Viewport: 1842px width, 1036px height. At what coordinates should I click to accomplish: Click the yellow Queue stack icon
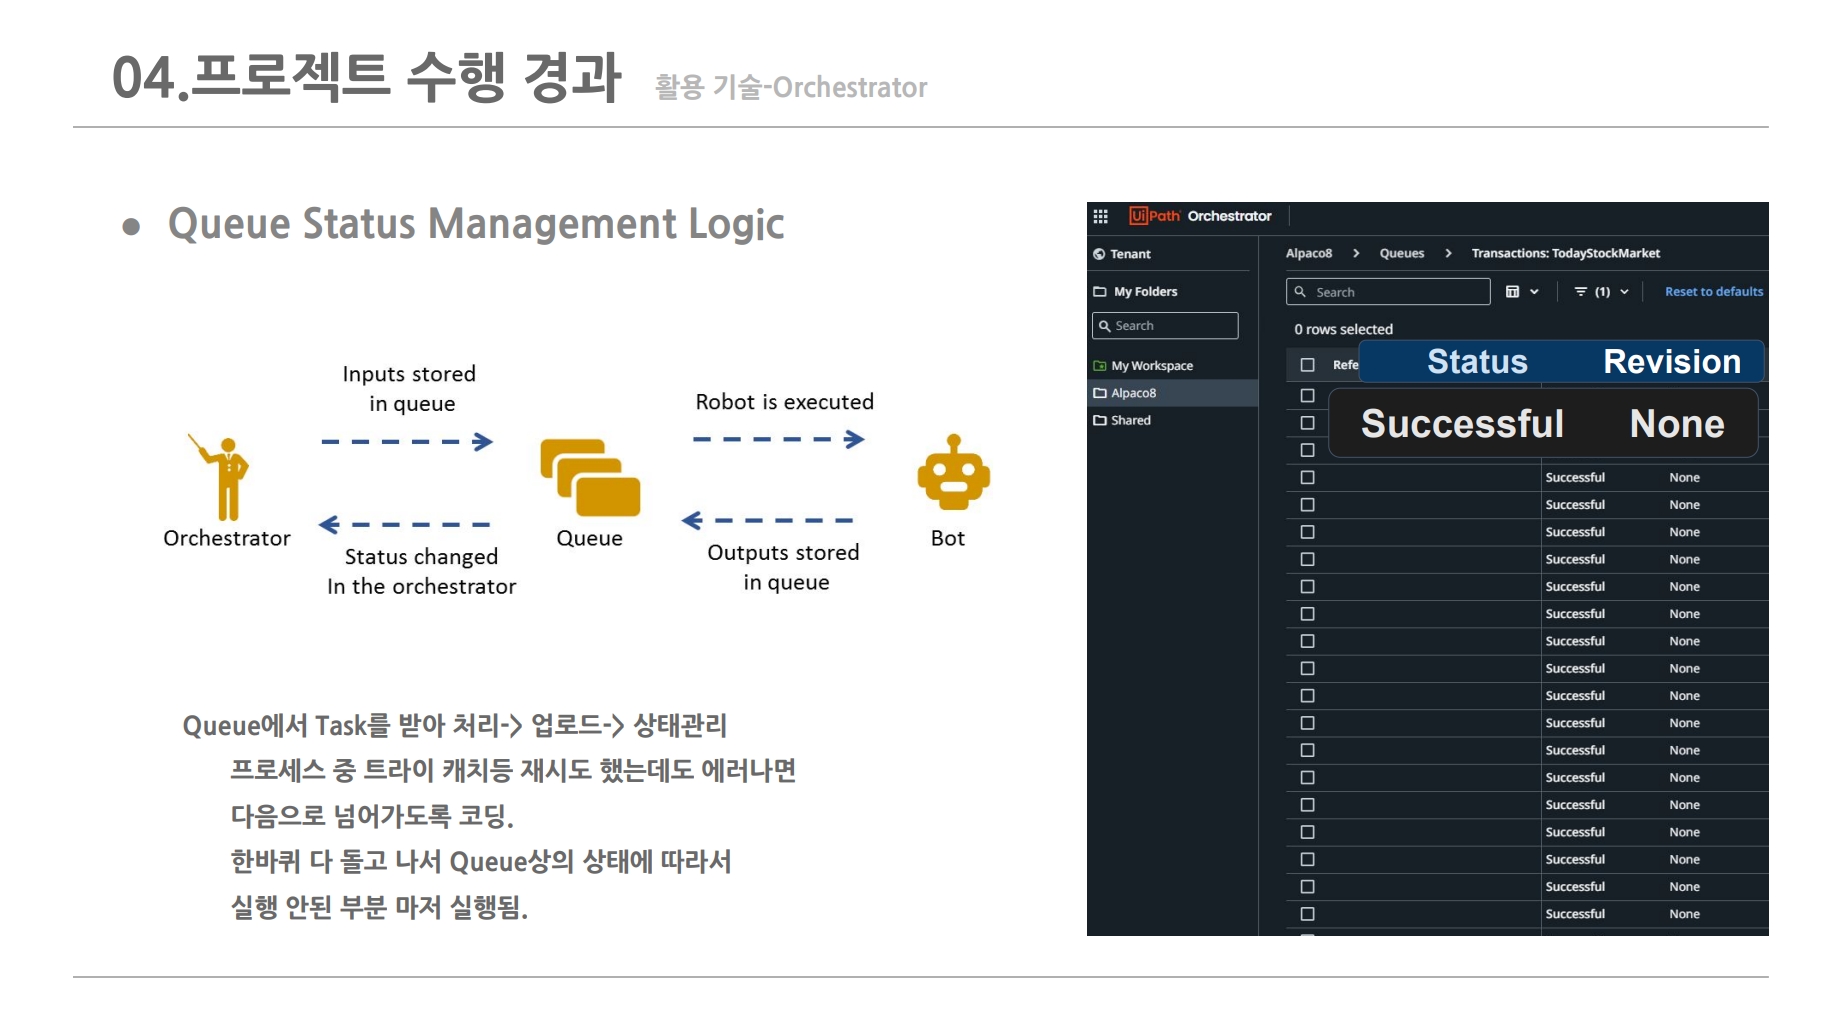tap(590, 477)
